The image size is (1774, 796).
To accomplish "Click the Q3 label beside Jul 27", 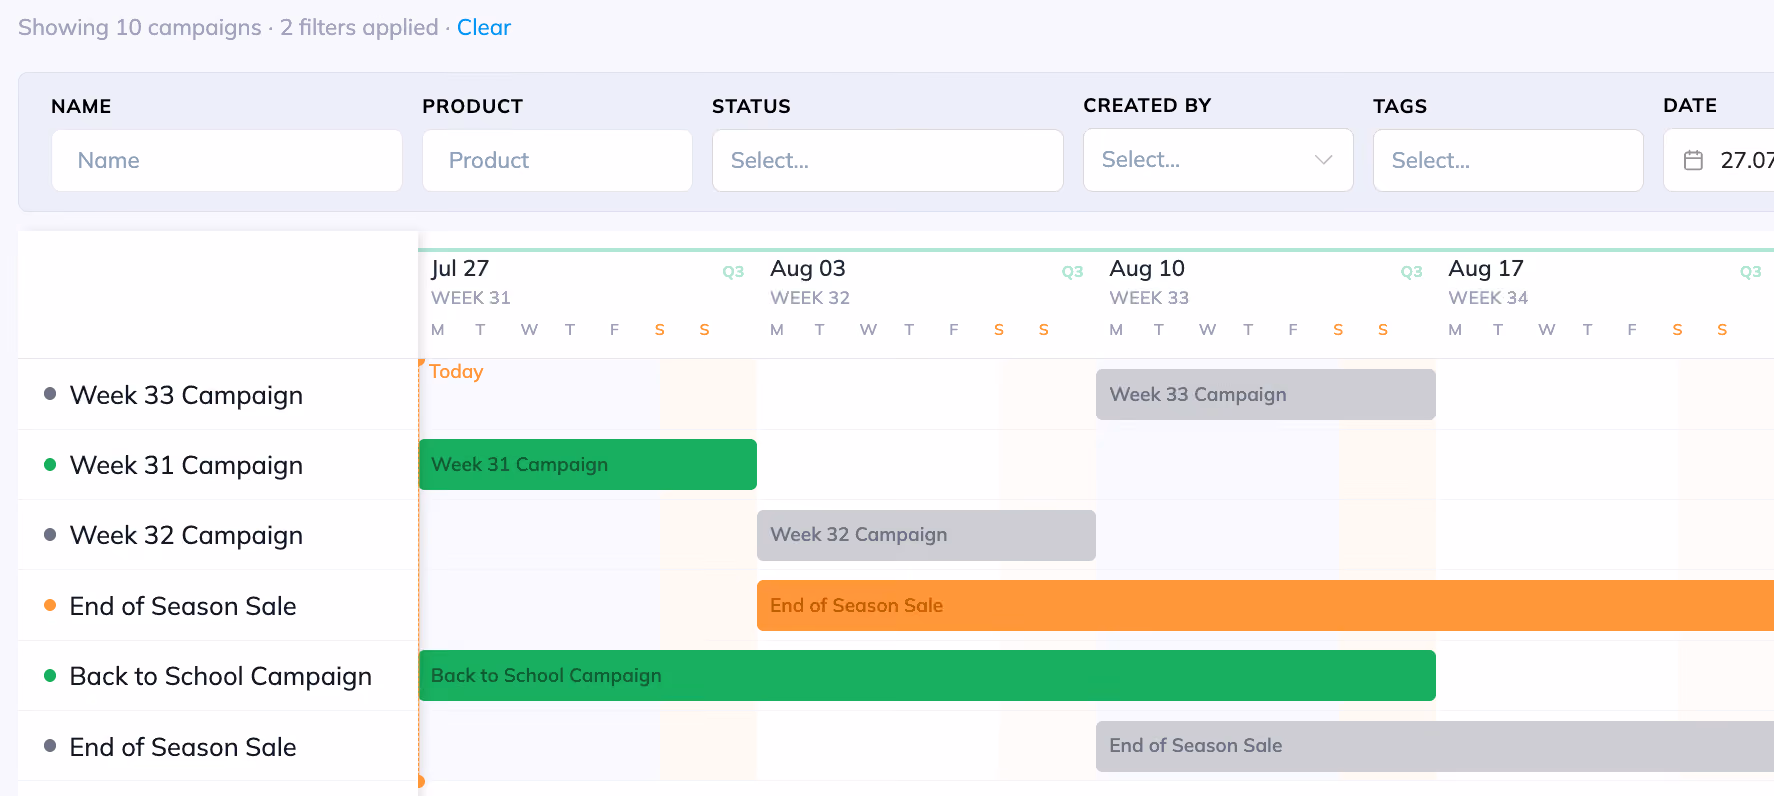I will click(x=733, y=272).
